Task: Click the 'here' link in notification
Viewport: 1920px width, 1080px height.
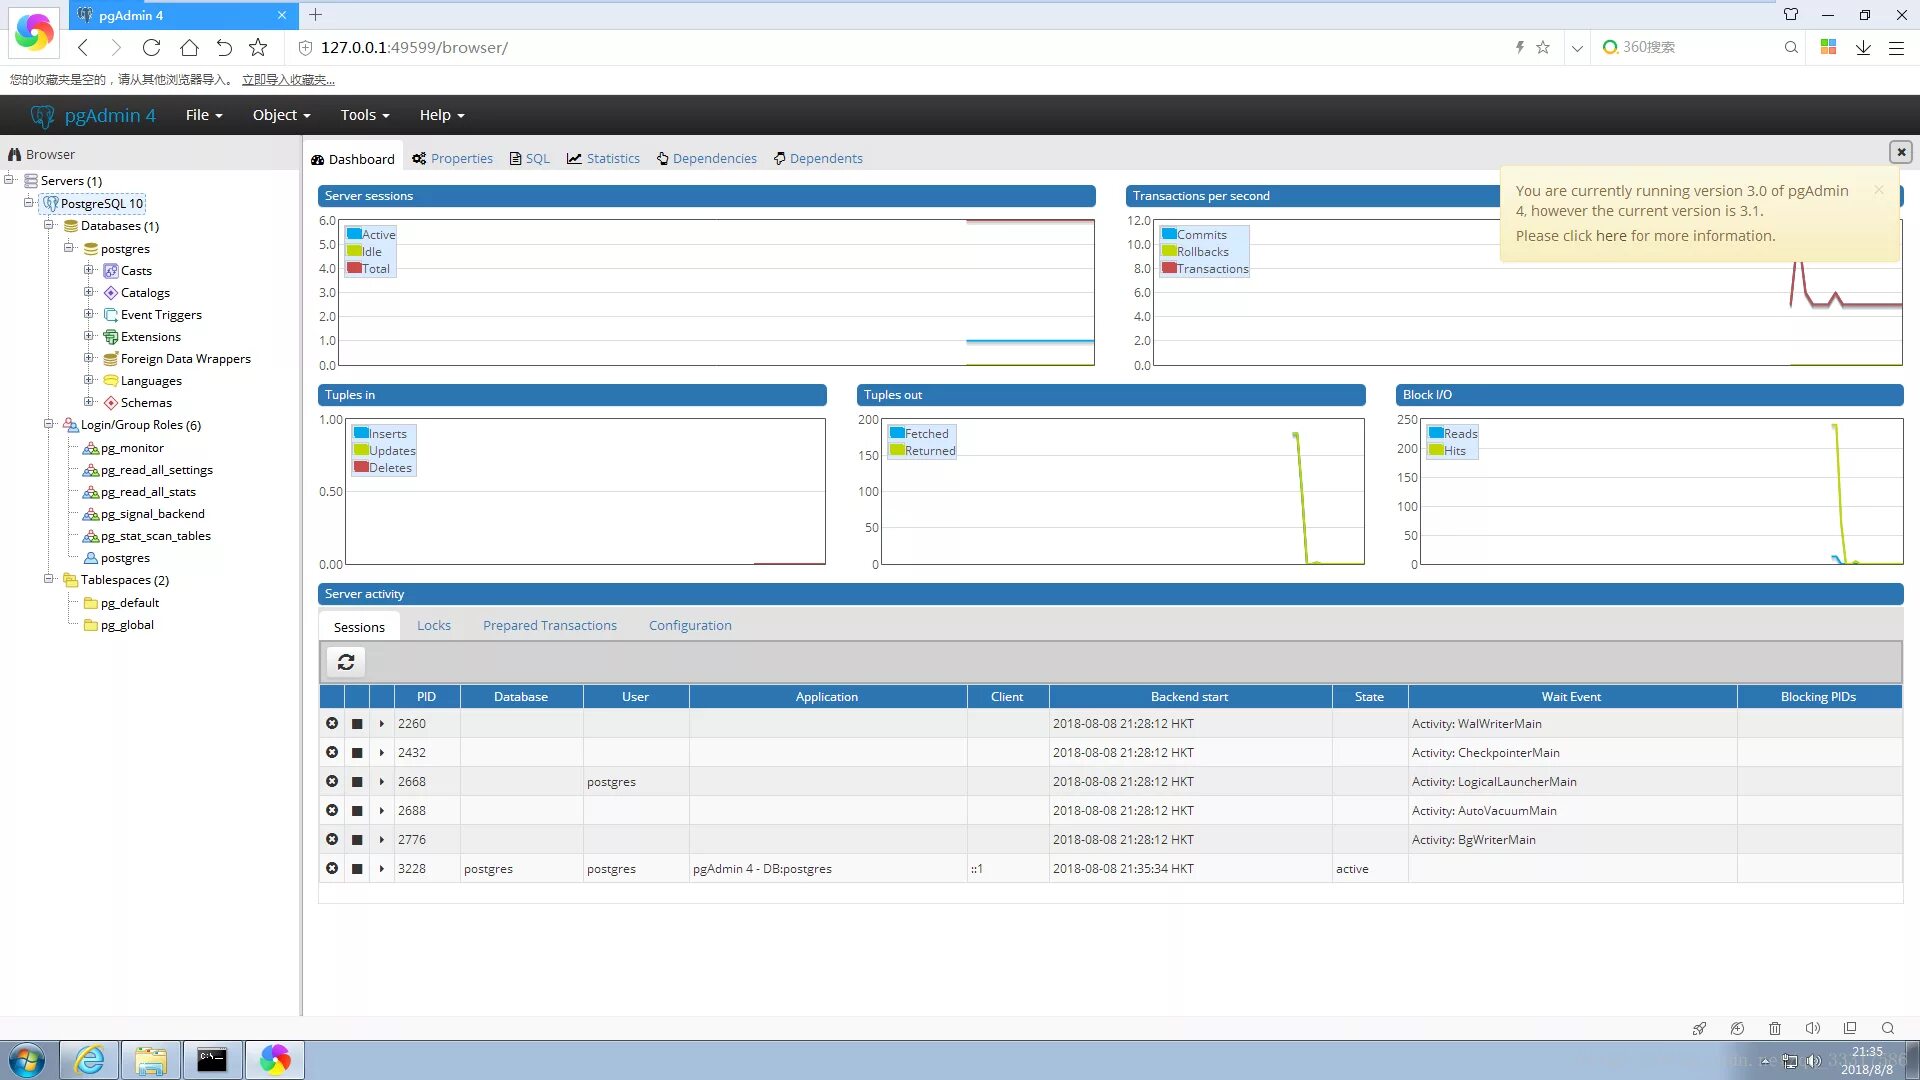Action: pyautogui.click(x=1611, y=236)
